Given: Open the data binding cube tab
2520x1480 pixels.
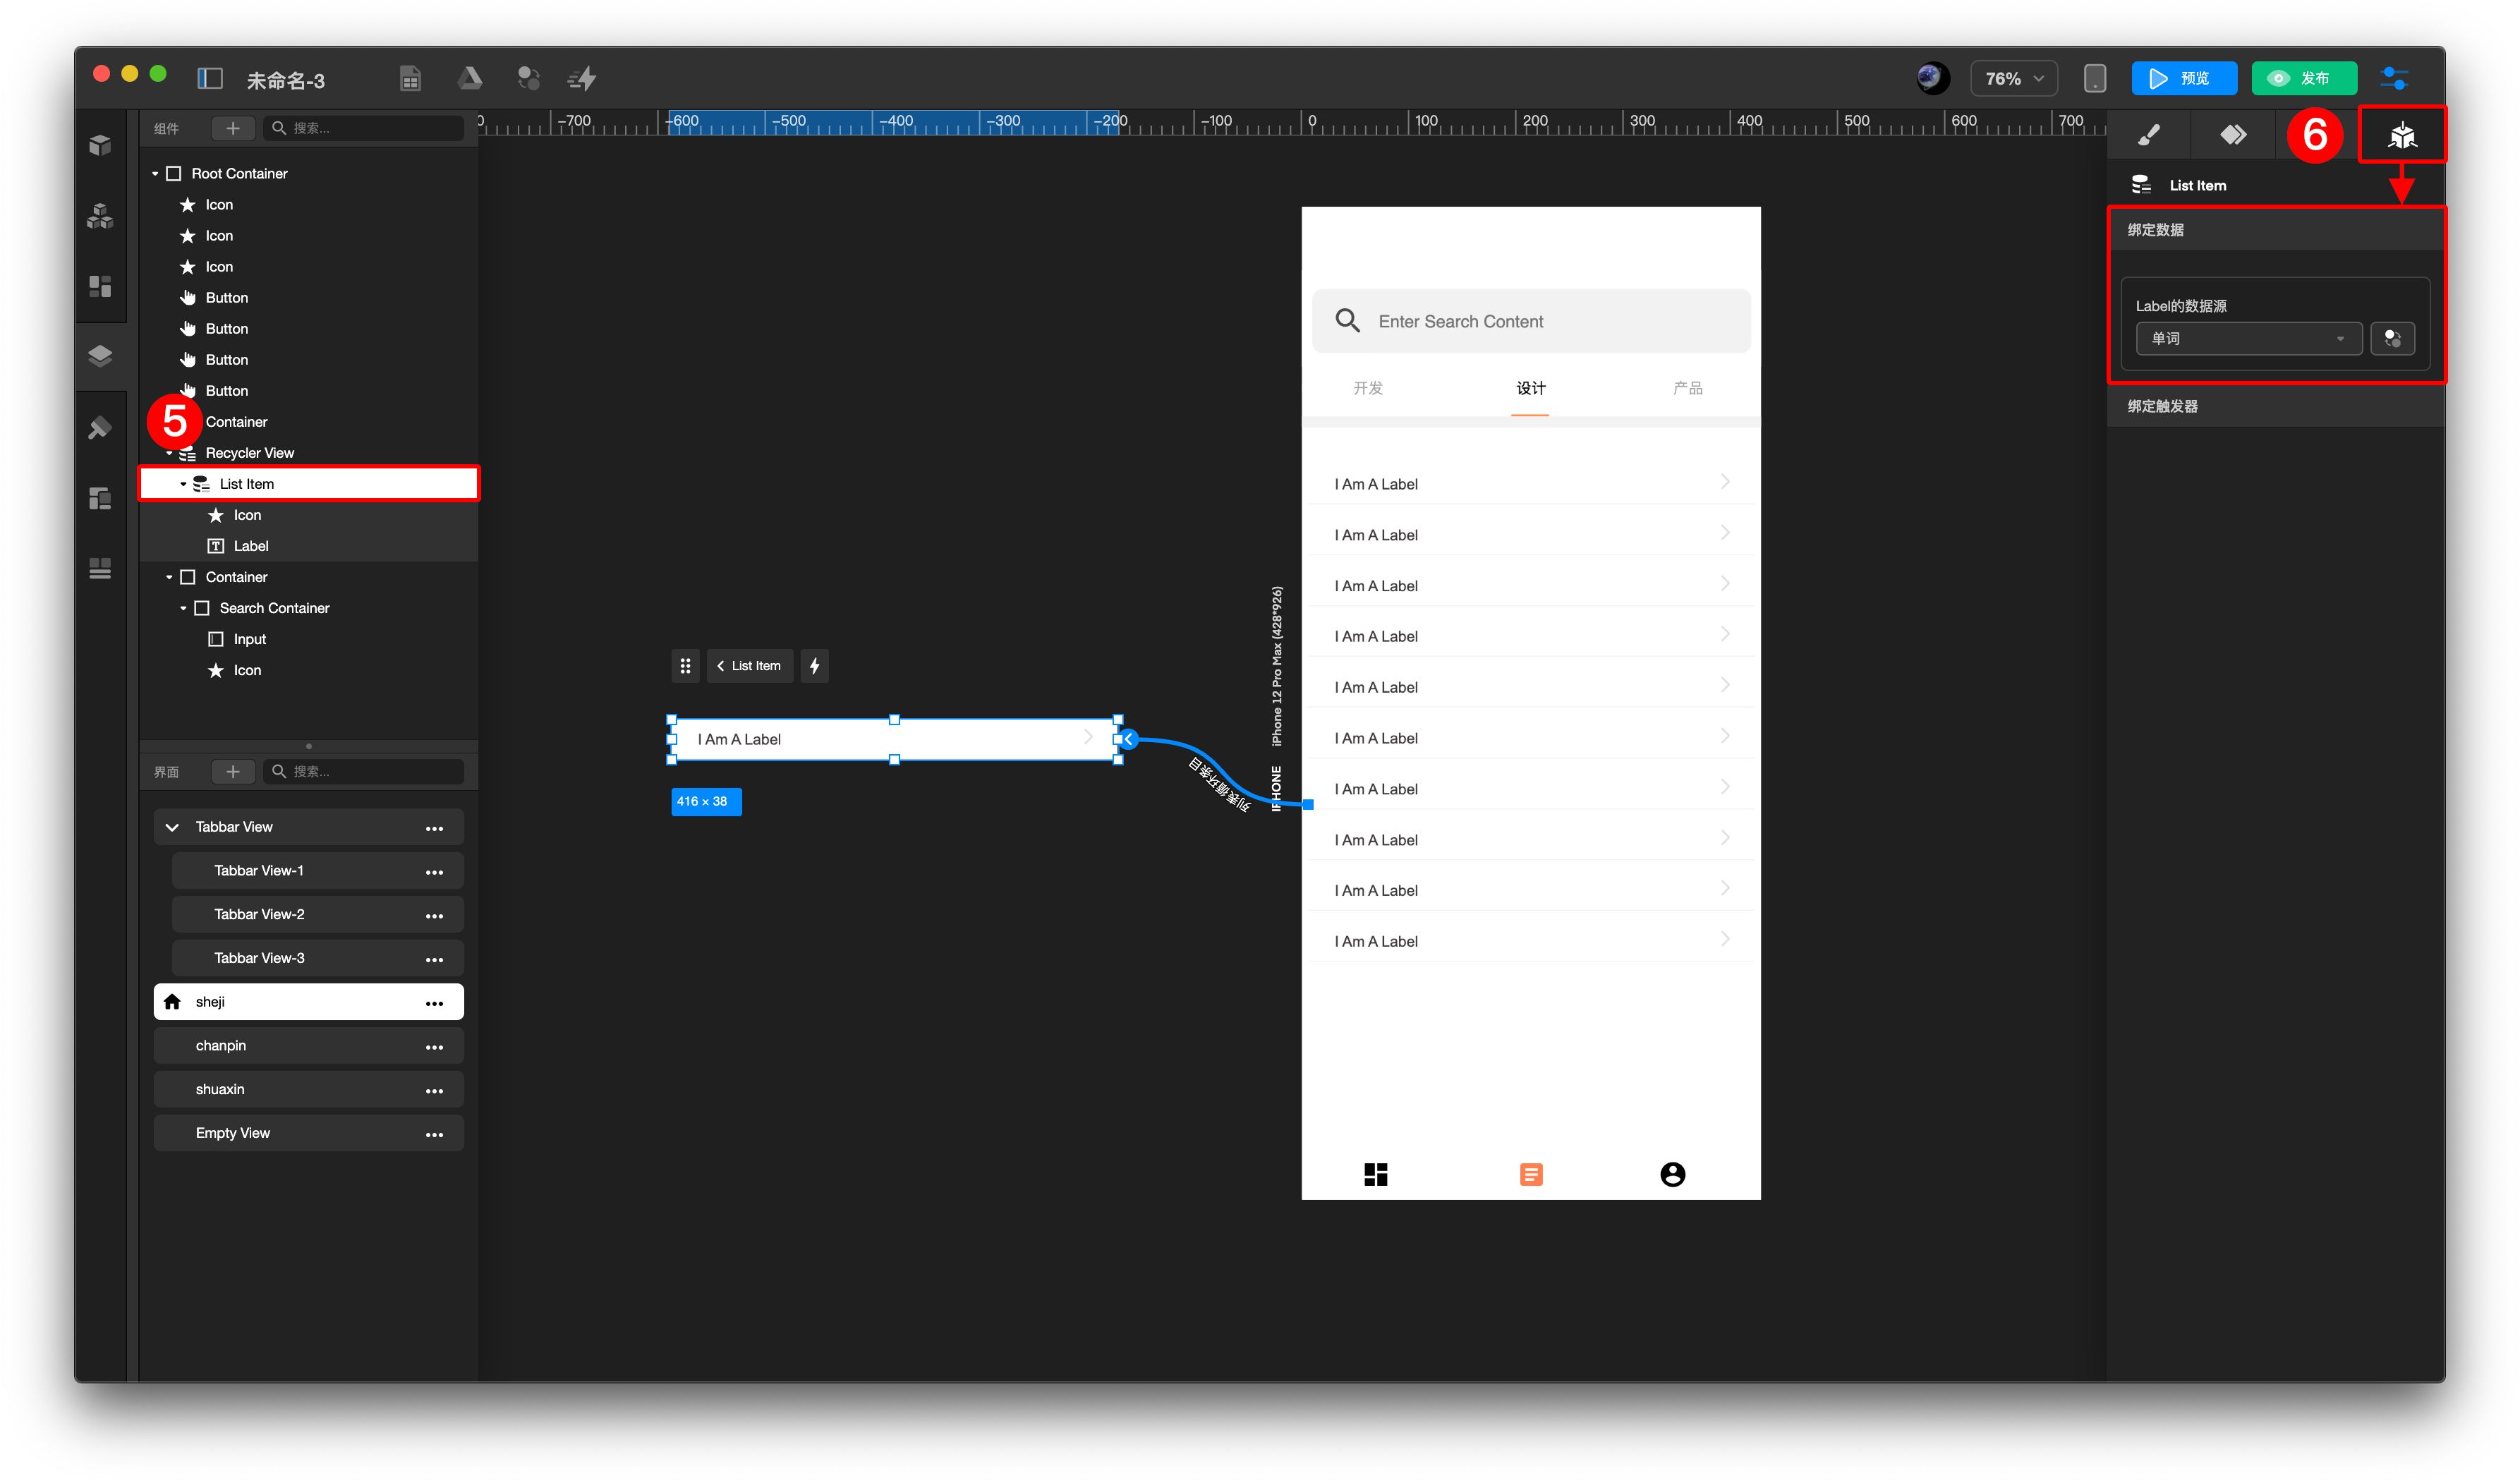Looking at the screenshot, I should (x=2402, y=135).
